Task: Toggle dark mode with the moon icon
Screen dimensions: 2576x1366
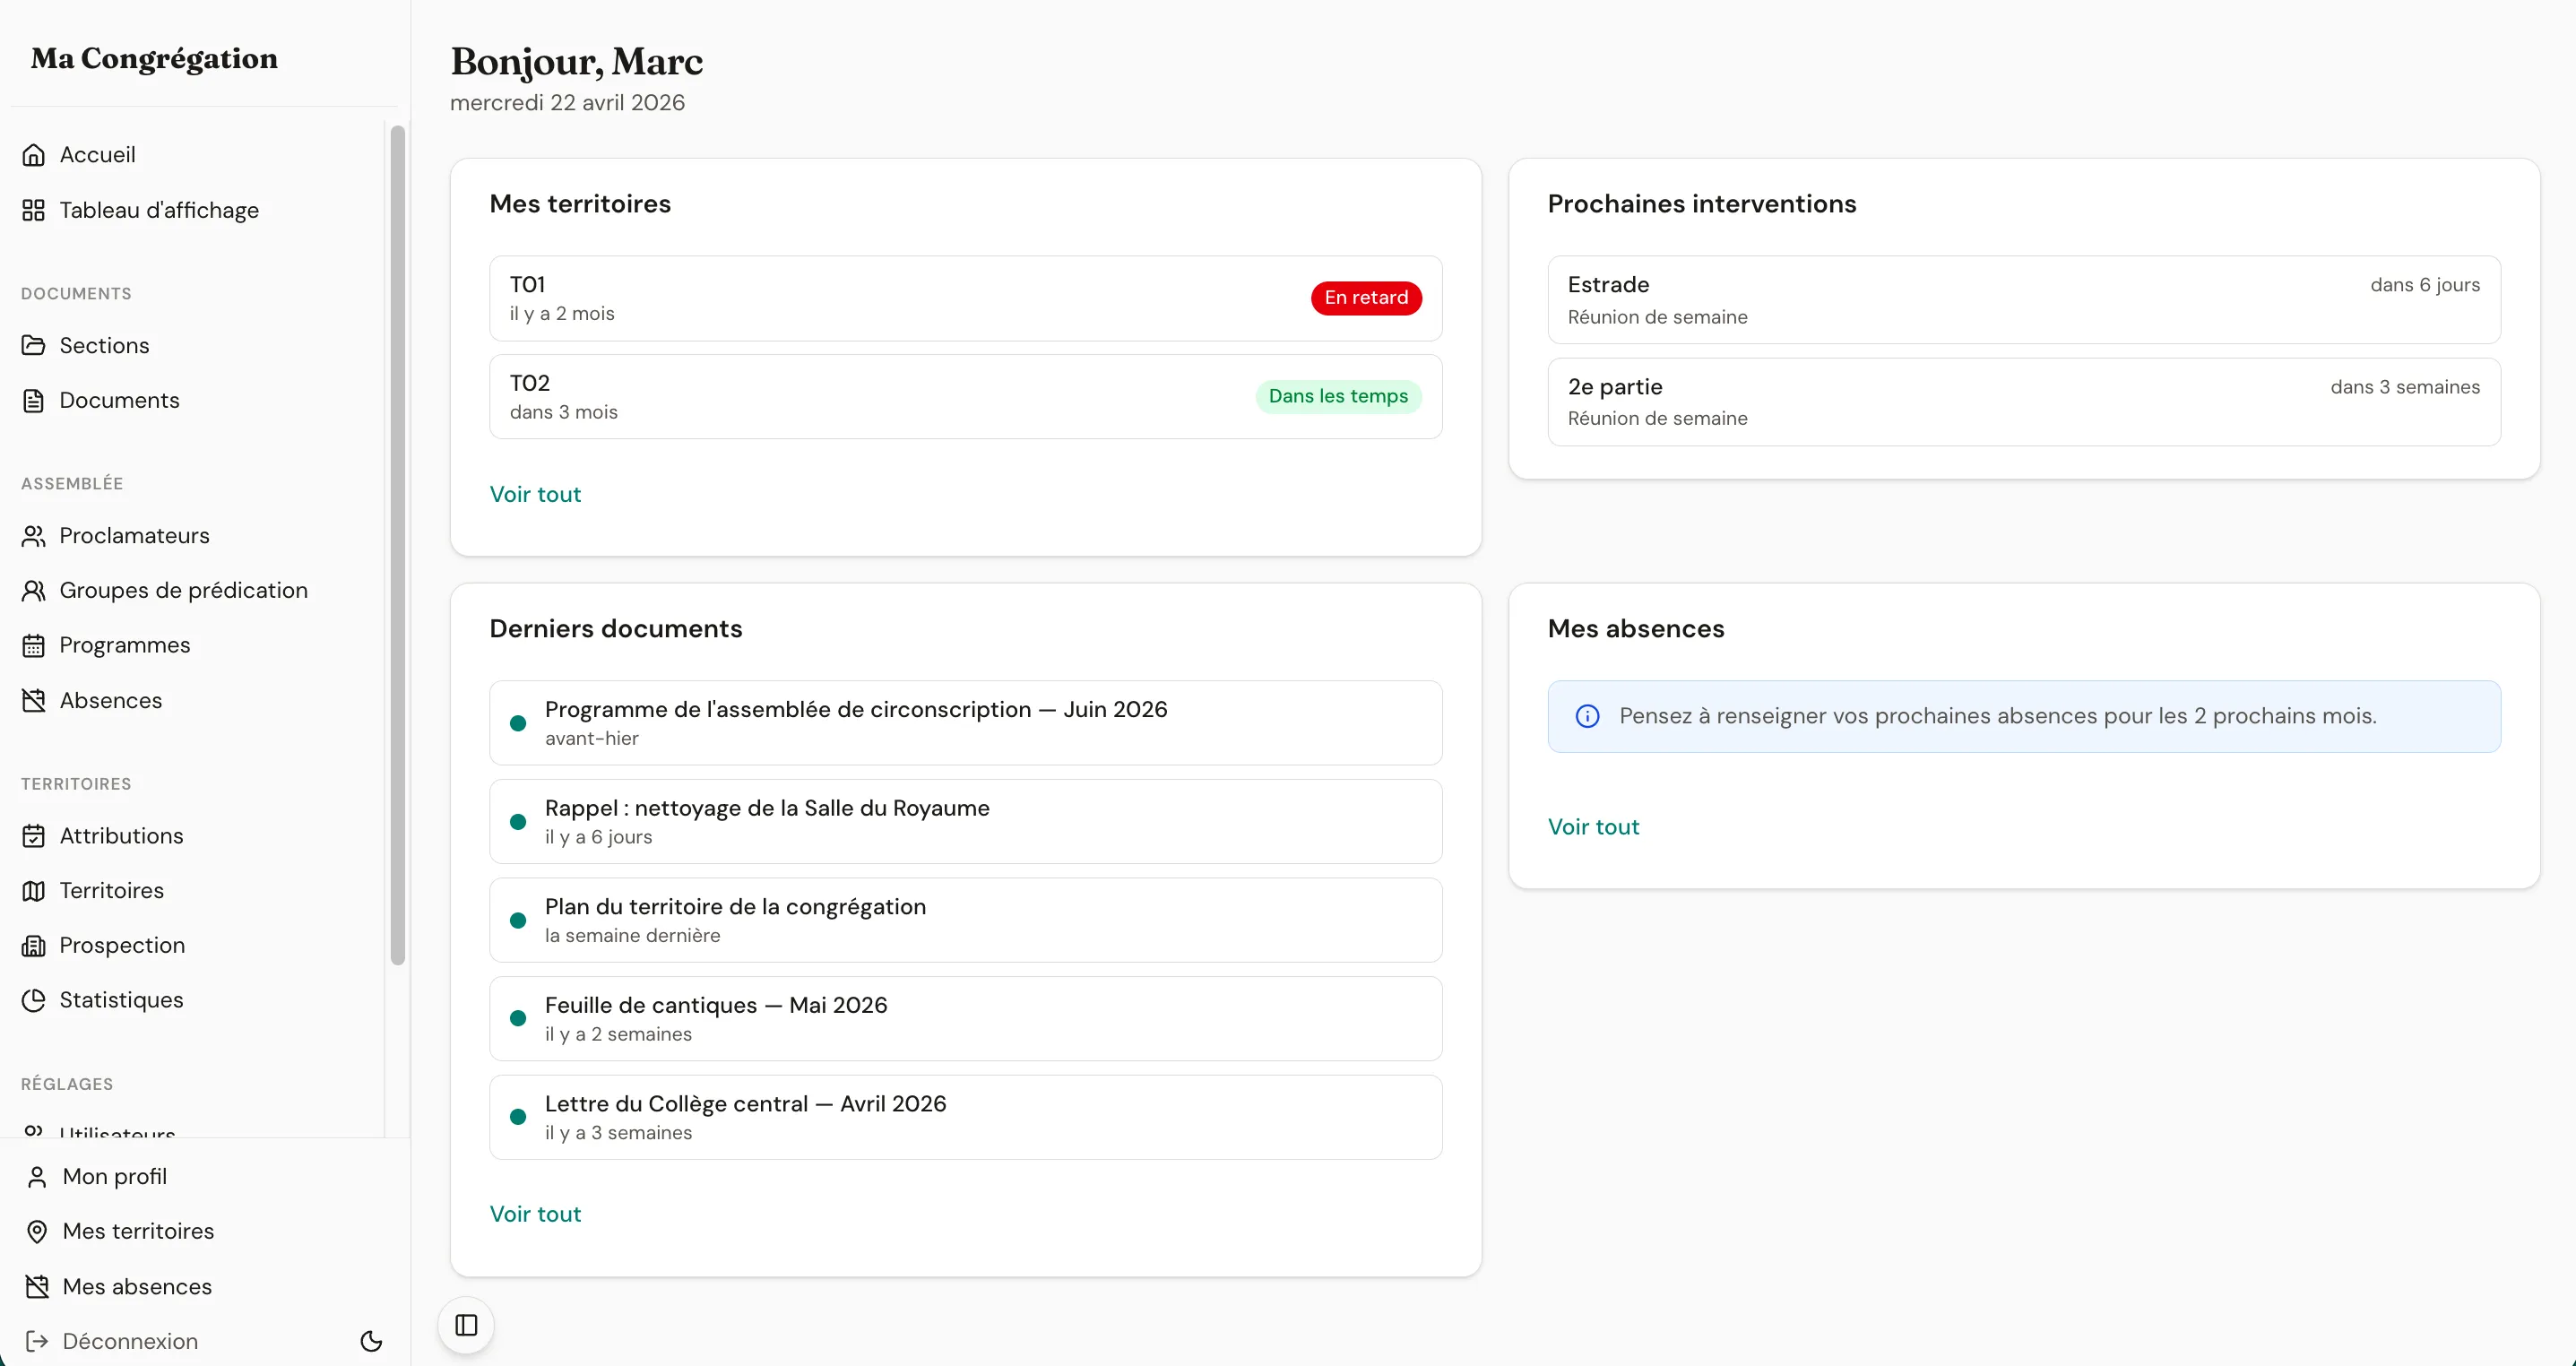Action: click(x=371, y=1341)
